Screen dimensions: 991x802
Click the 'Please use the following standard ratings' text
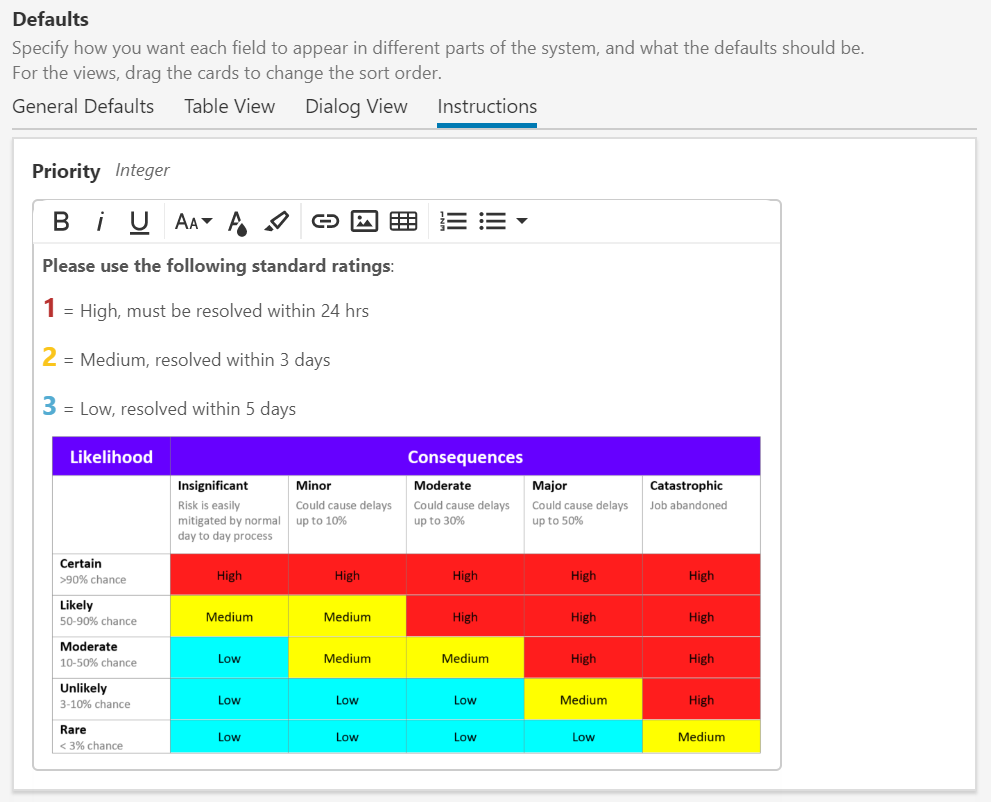coord(216,266)
